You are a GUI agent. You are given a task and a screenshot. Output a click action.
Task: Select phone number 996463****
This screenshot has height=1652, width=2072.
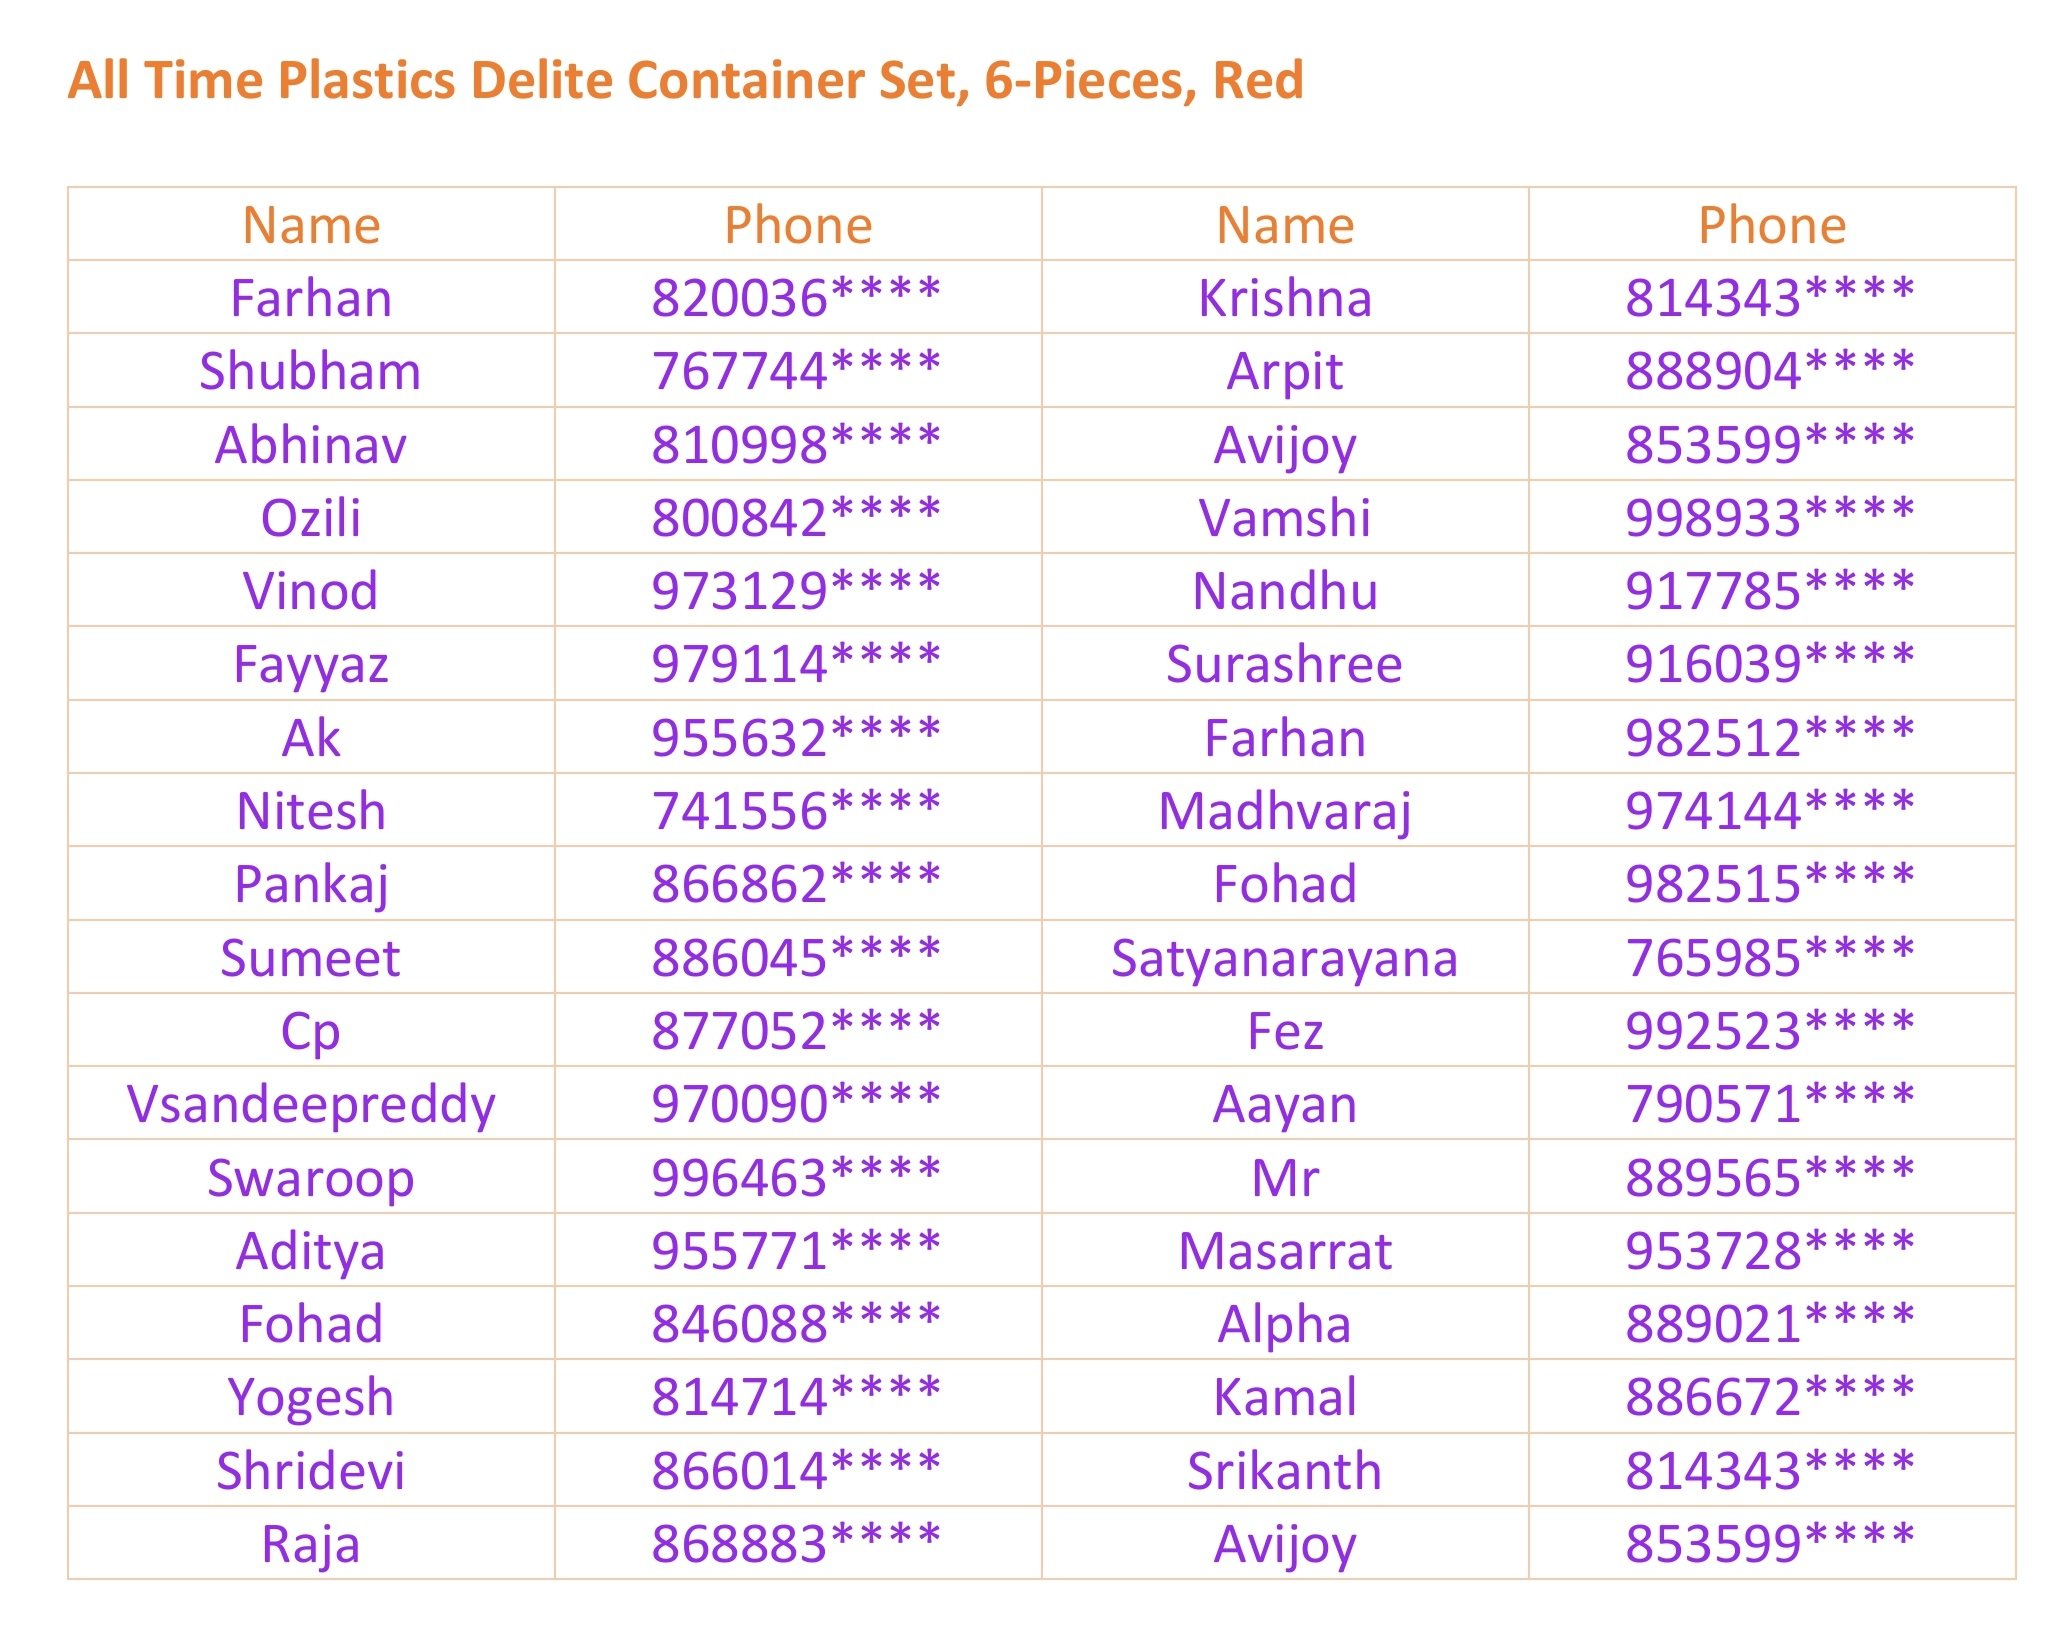click(796, 1178)
